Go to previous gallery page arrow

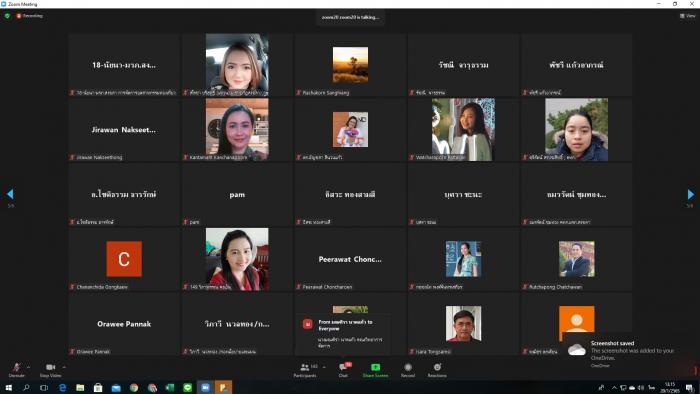click(10, 194)
